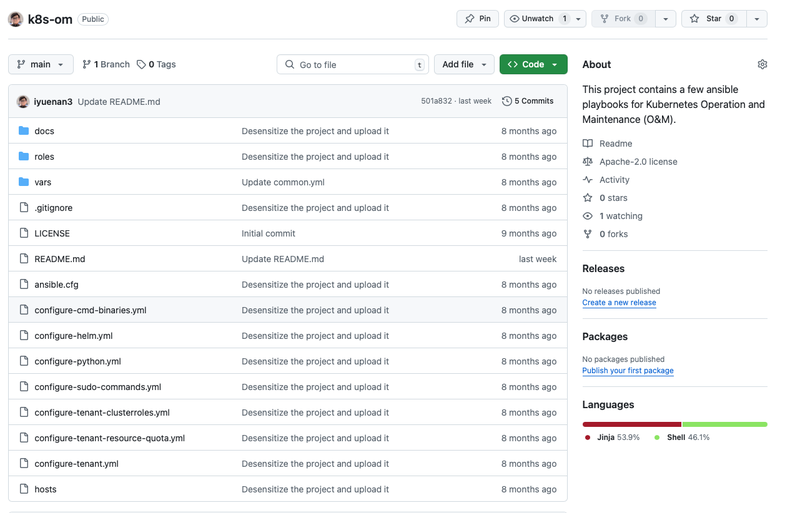The image size is (800, 513).
Task: Click the Apache-2.0 license scale icon
Action: click(588, 161)
